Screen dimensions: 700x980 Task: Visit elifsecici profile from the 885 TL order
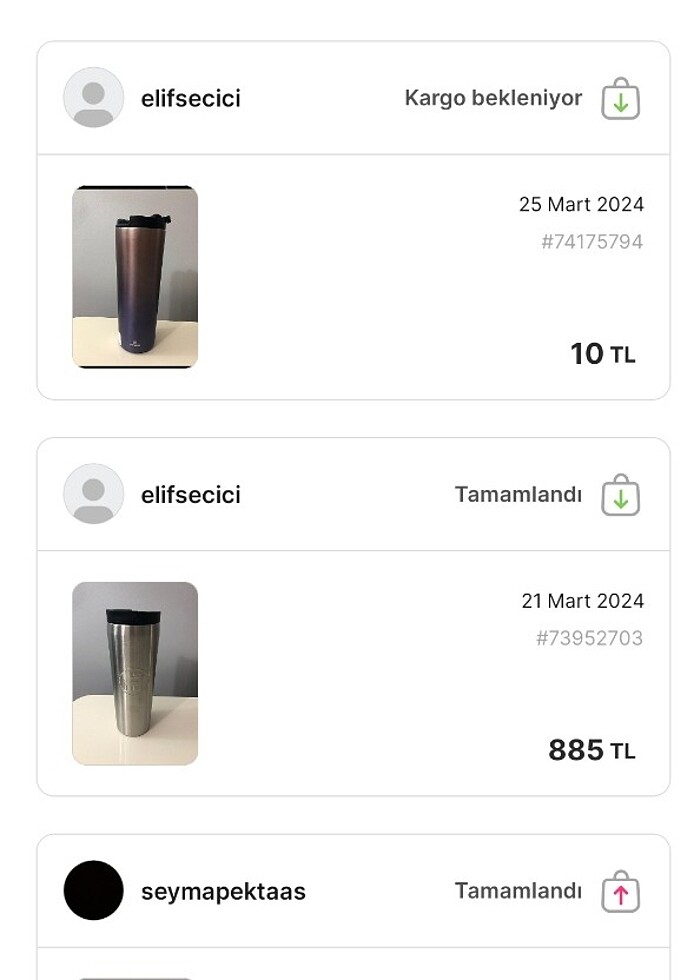(x=191, y=495)
